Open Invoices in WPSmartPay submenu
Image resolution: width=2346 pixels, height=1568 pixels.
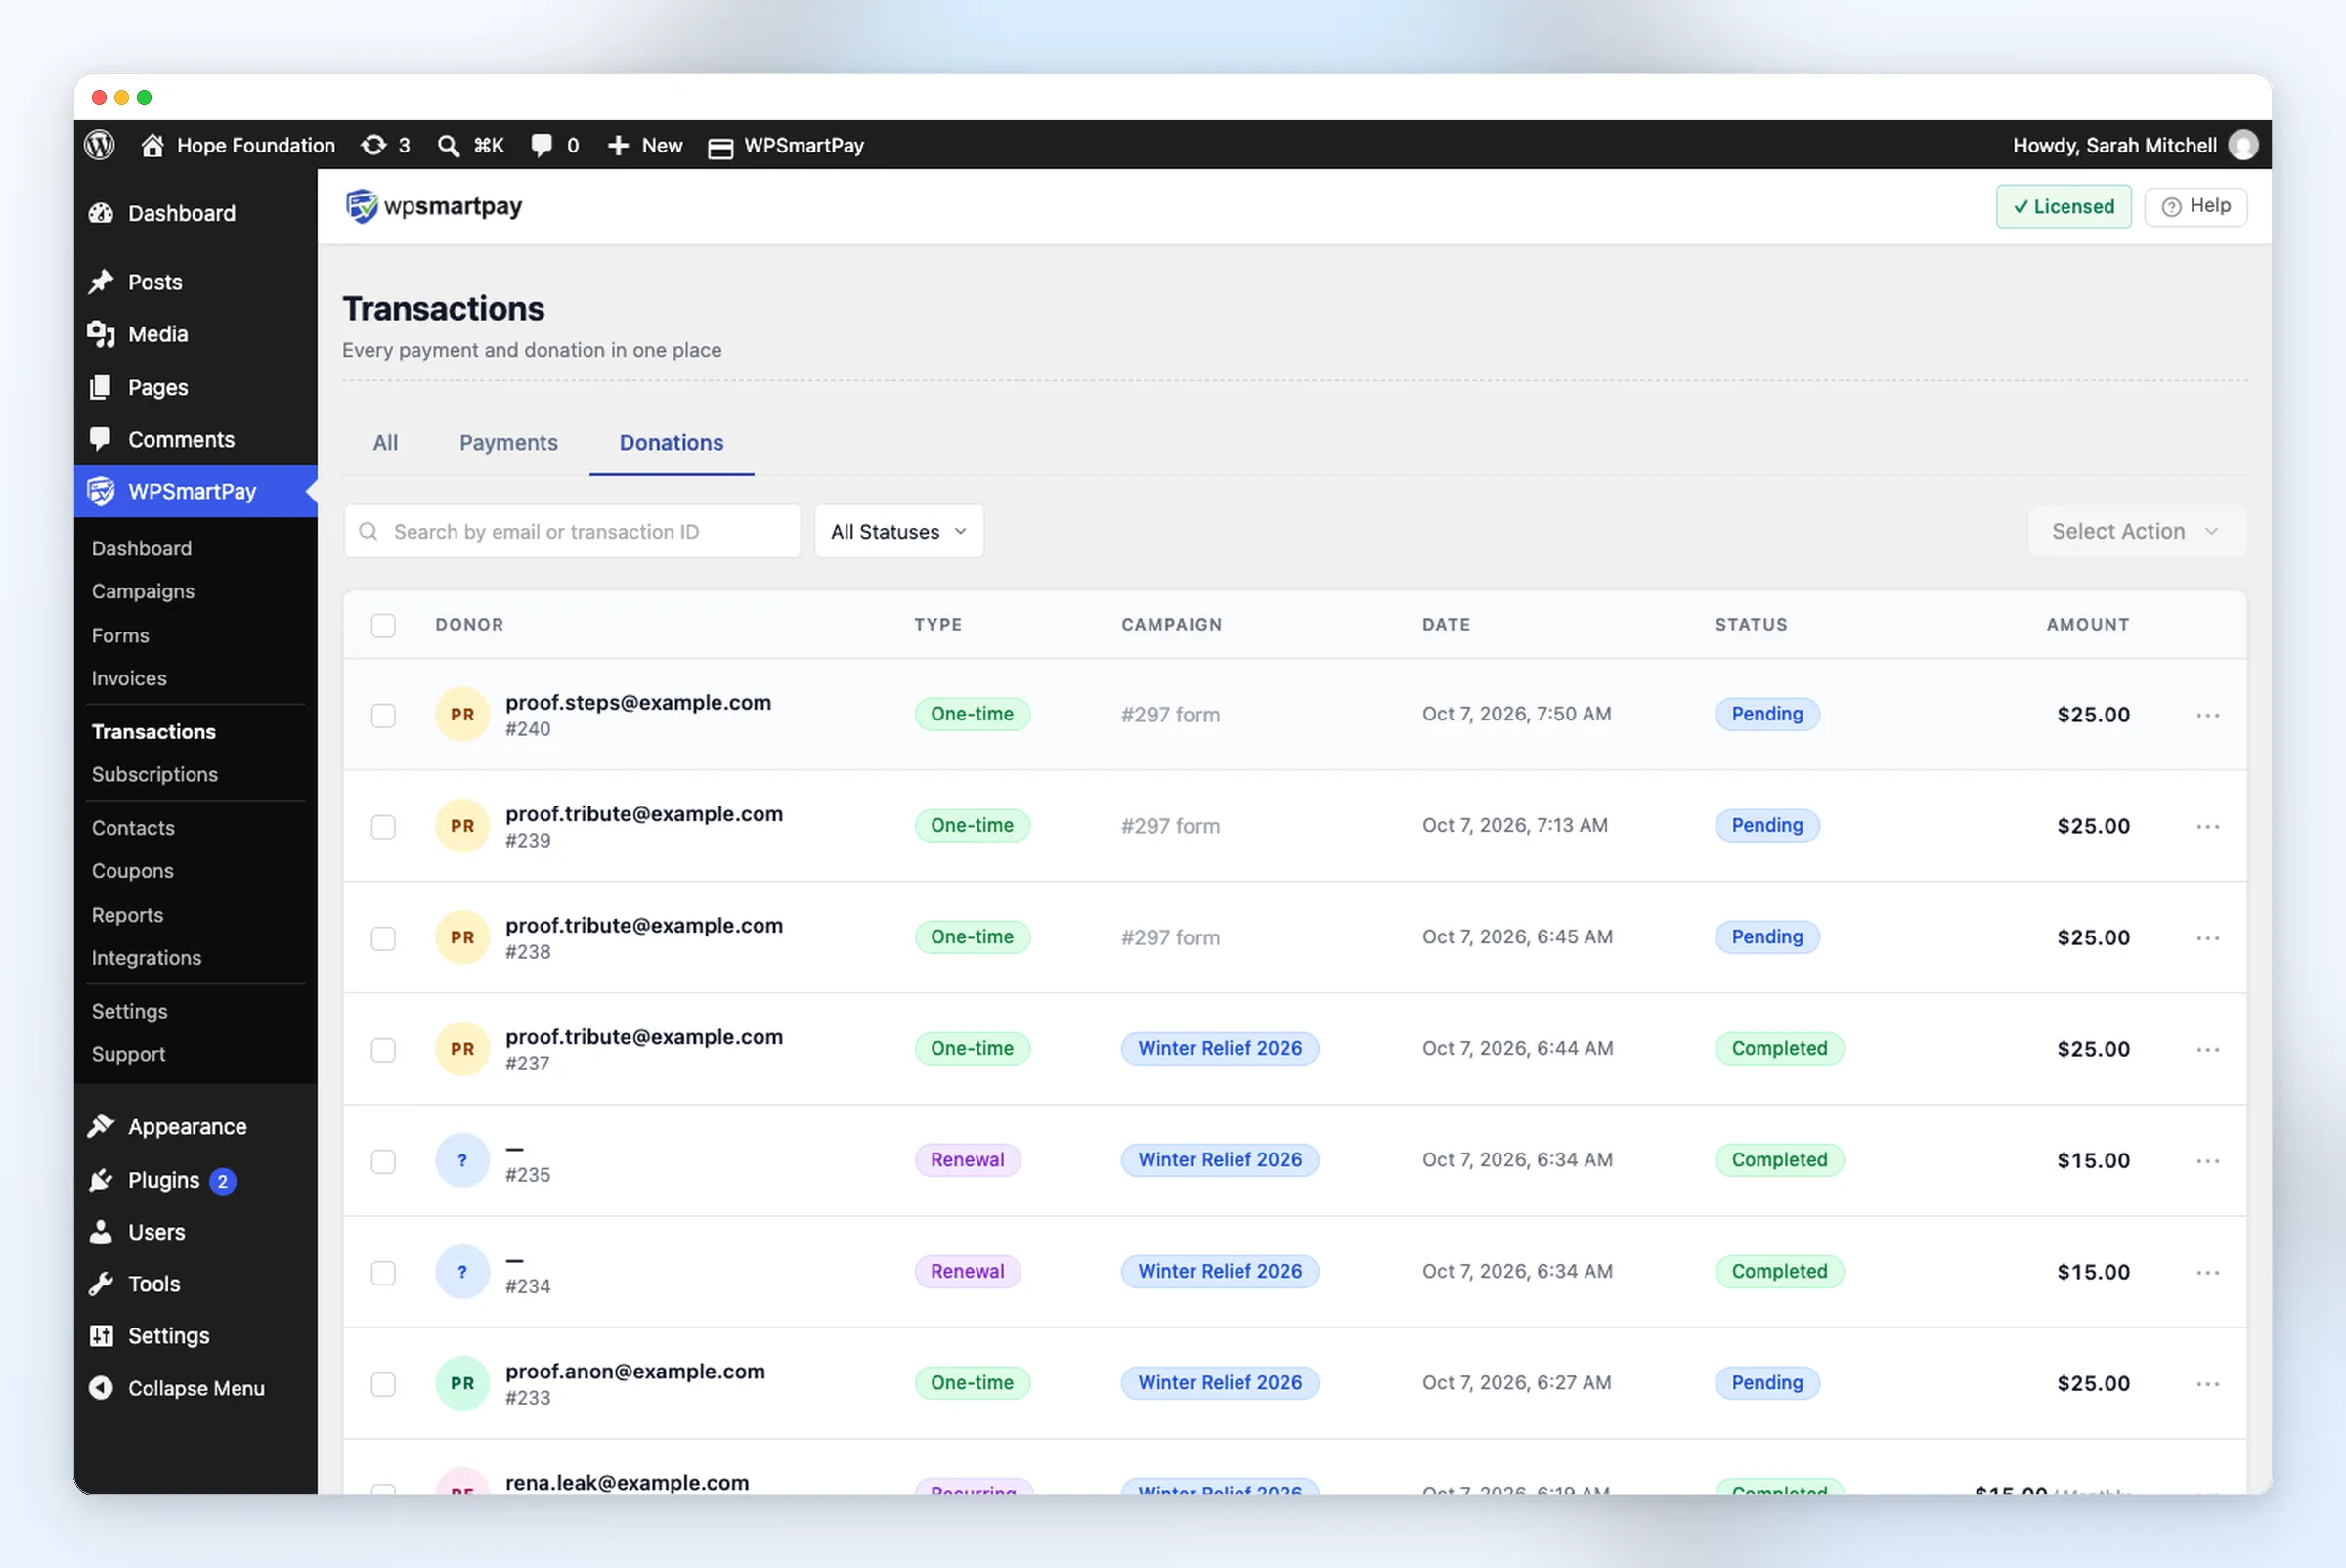[x=129, y=678]
